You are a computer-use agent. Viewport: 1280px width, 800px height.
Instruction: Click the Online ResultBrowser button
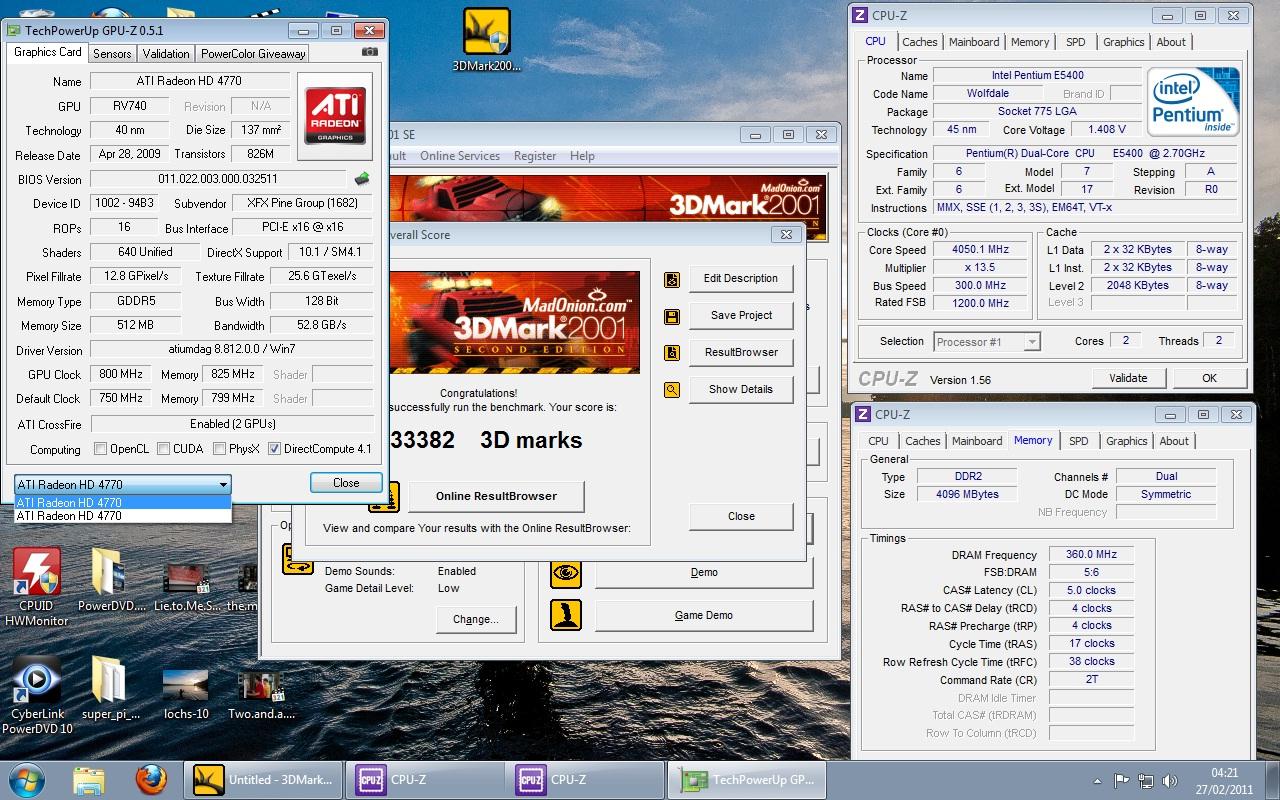[x=496, y=496]
